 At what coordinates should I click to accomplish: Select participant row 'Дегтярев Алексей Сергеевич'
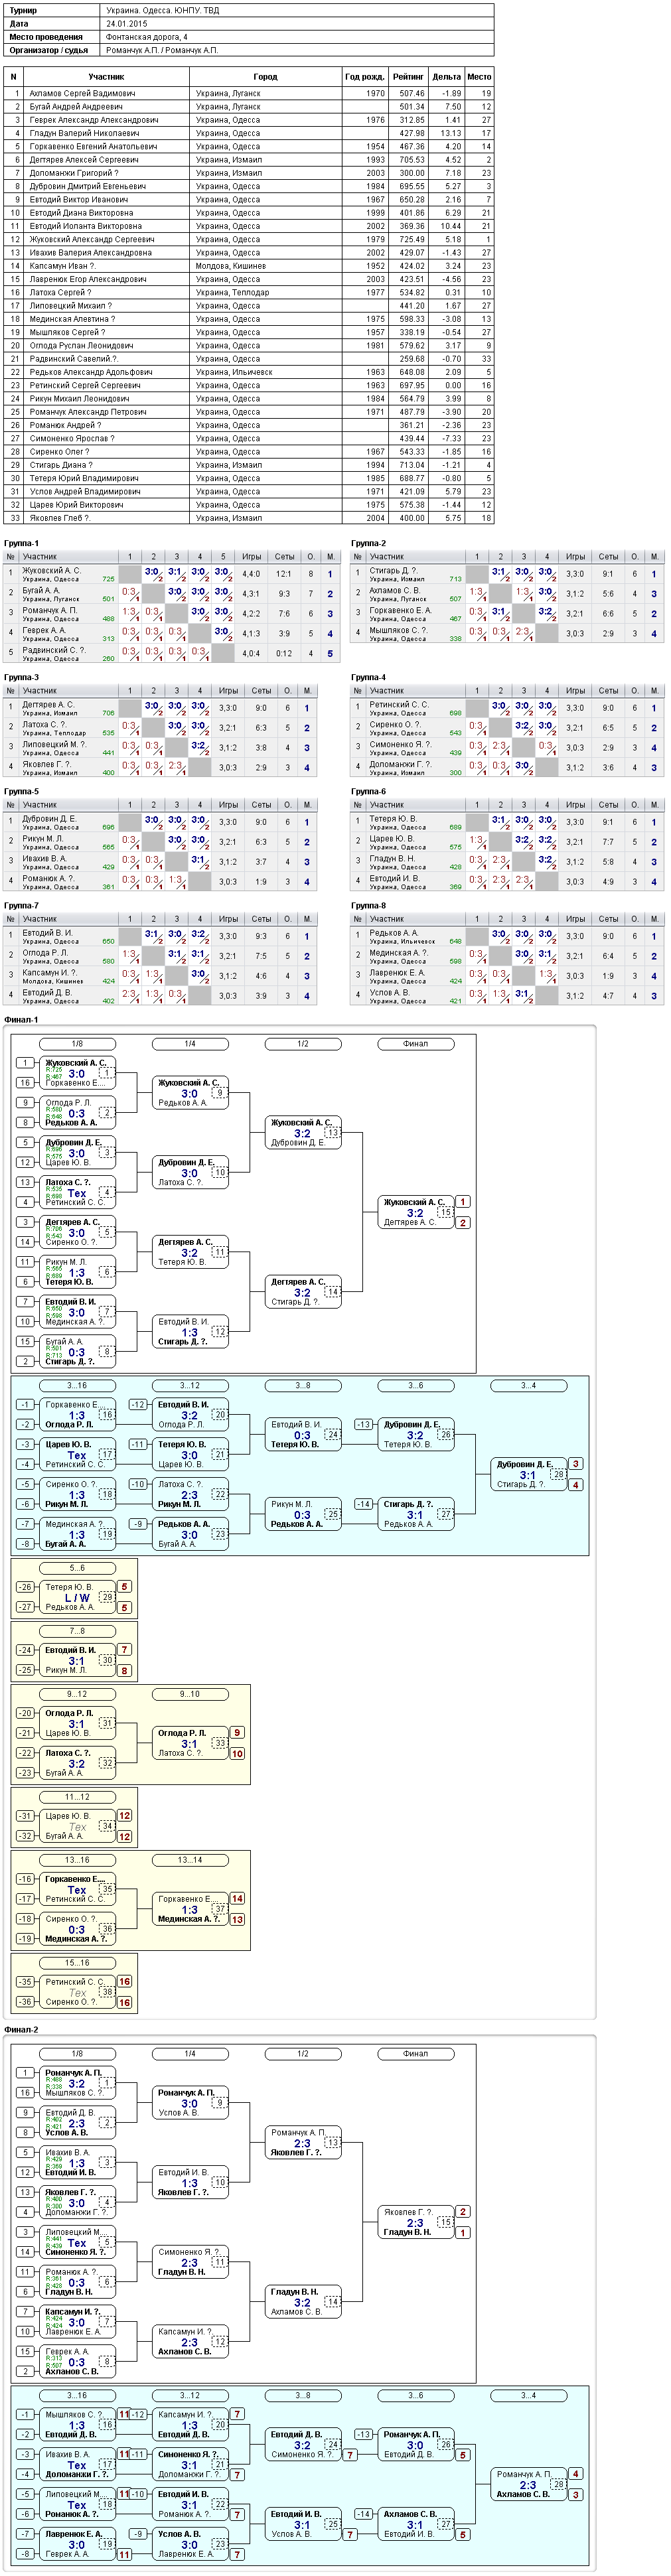(249, 159)
